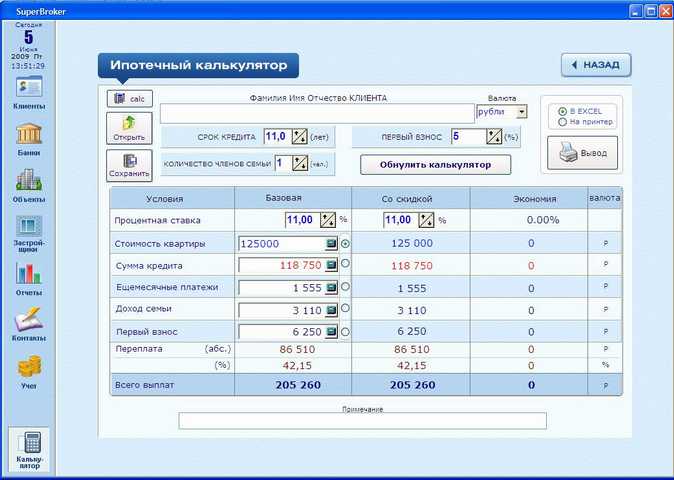The image size is (674, 480).
Task: Open calculator icon in Ежемесячные платежи field
Action: 331,287
